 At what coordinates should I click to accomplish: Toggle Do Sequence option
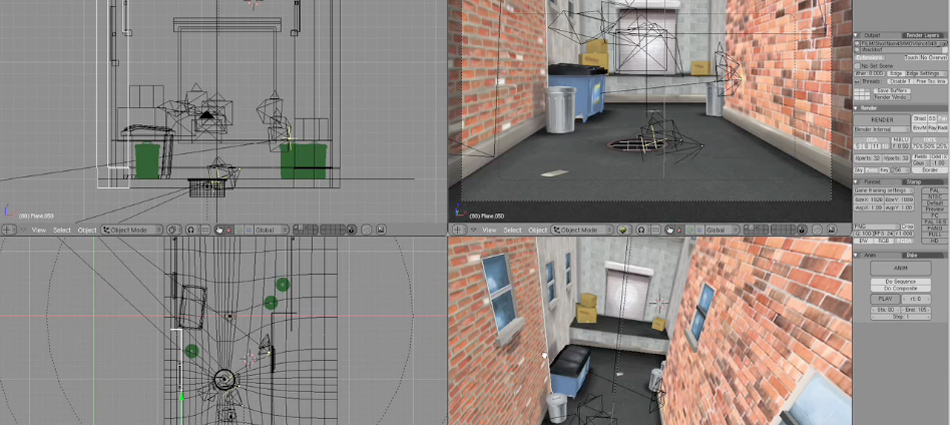click(x=901, y=281)
